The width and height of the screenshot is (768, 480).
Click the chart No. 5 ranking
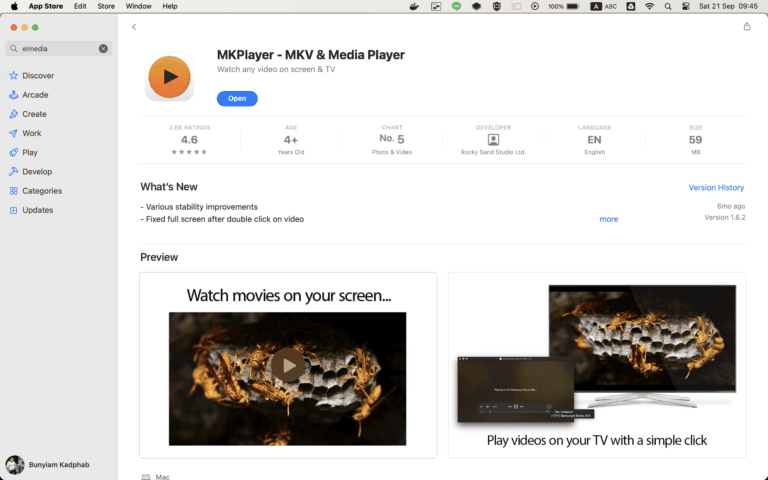tap(392, 139)
